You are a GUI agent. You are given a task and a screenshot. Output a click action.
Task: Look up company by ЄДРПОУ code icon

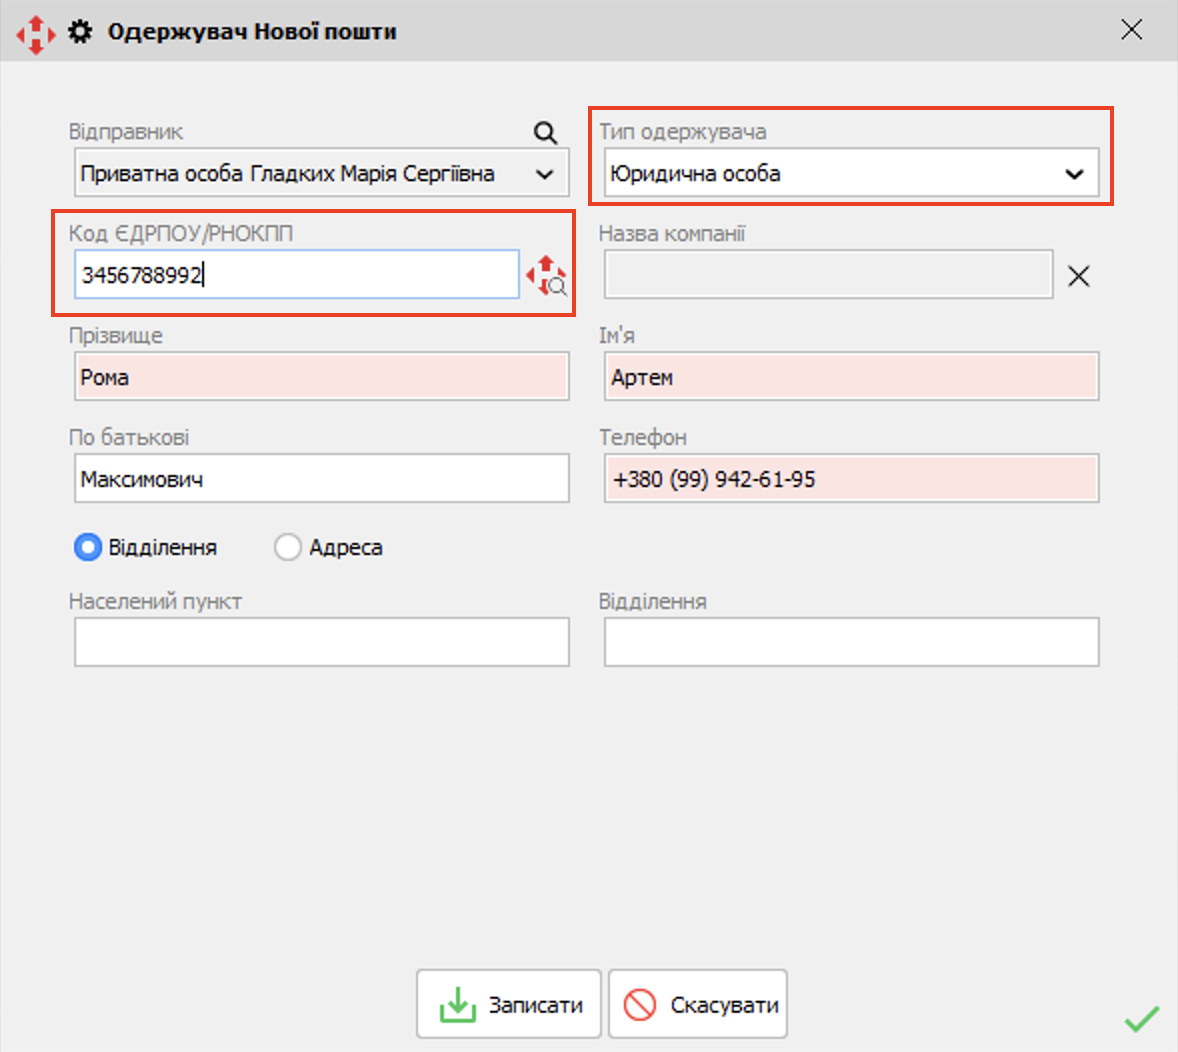tap(546, 275)
